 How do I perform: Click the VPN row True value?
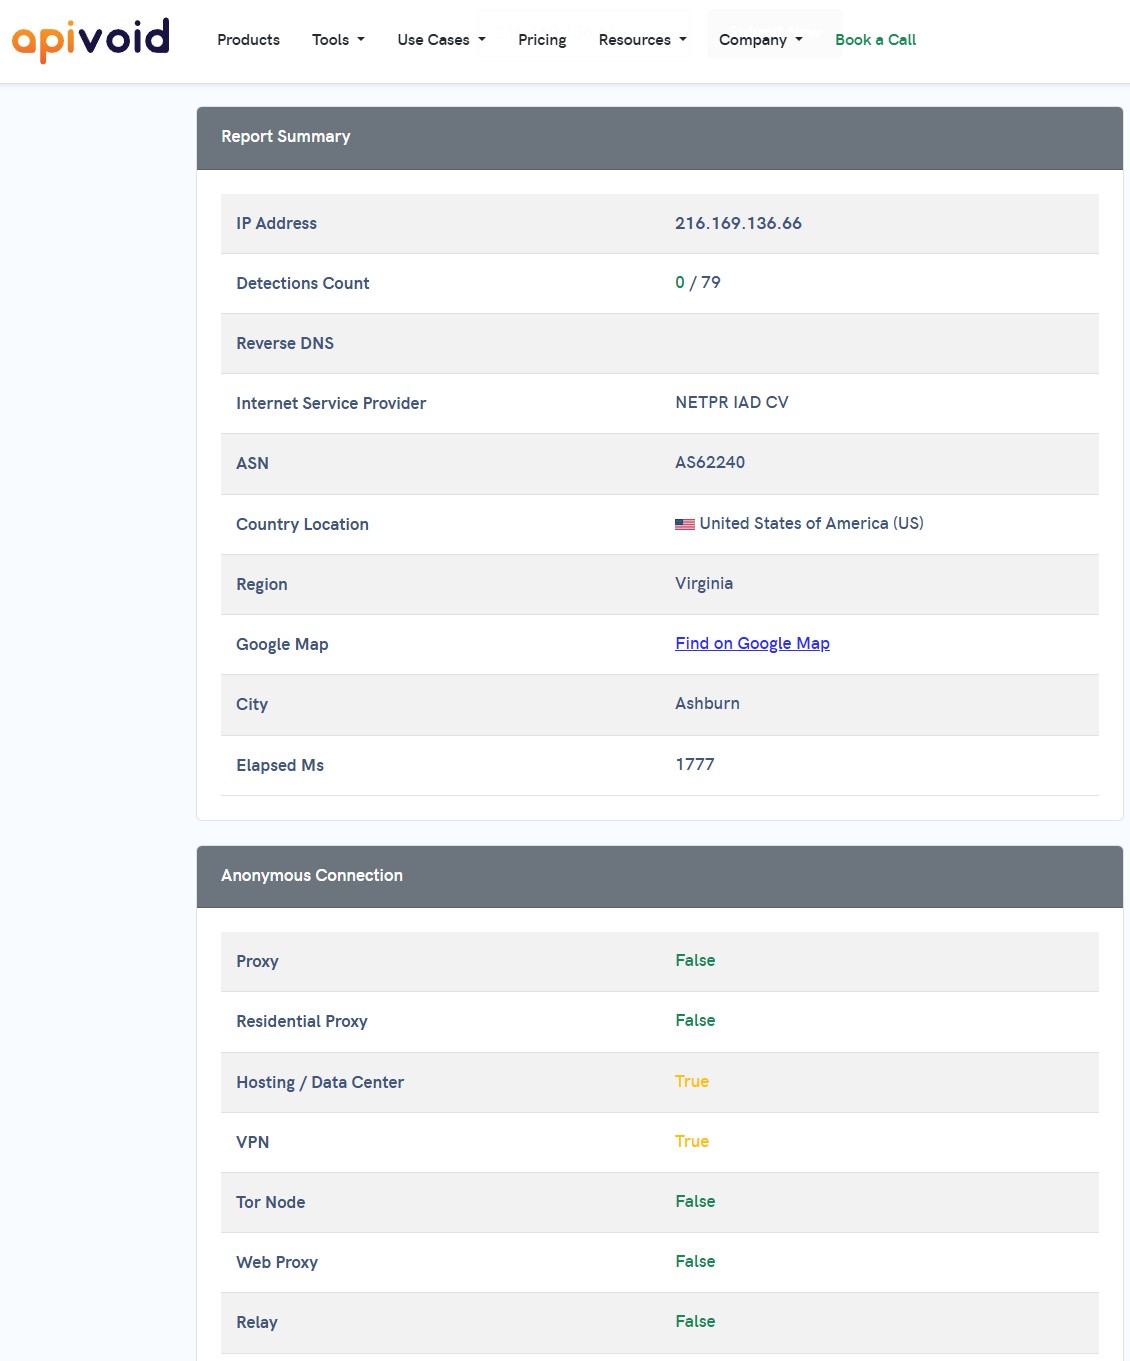[x=692, y=1141]
